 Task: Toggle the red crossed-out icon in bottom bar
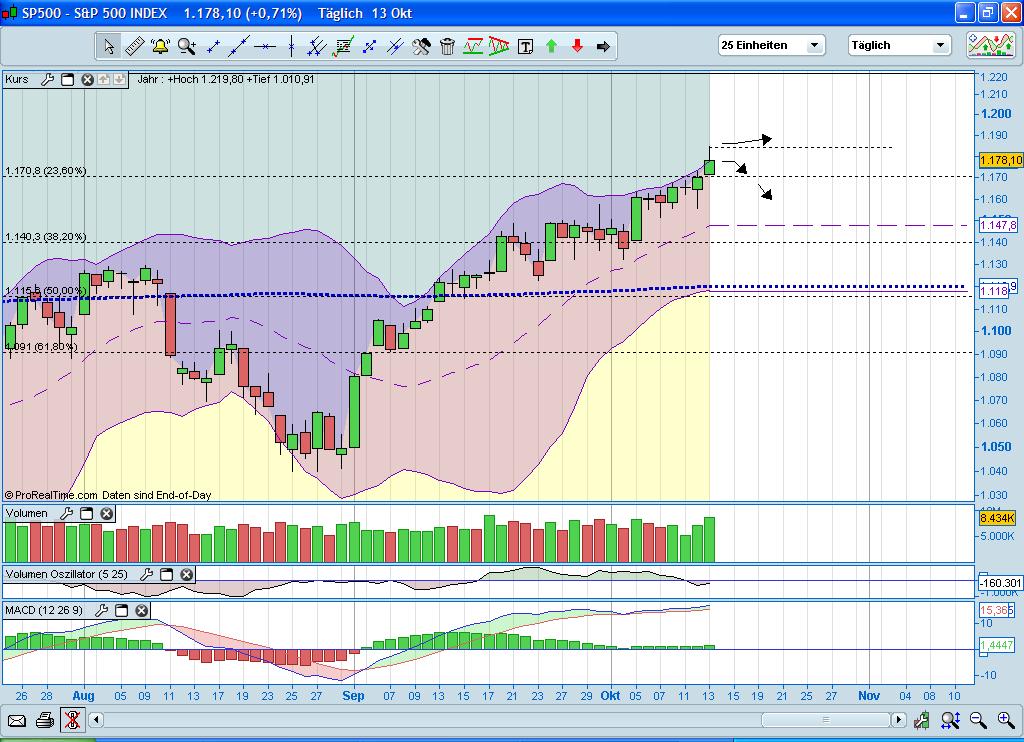(72, 720)
